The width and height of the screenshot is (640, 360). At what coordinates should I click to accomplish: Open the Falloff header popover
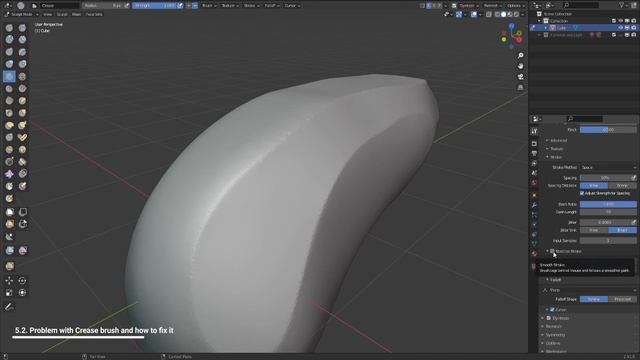point(271,6)
